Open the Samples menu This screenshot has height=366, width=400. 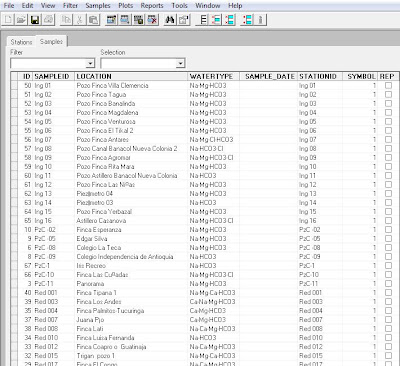click(x=98, y=6)
